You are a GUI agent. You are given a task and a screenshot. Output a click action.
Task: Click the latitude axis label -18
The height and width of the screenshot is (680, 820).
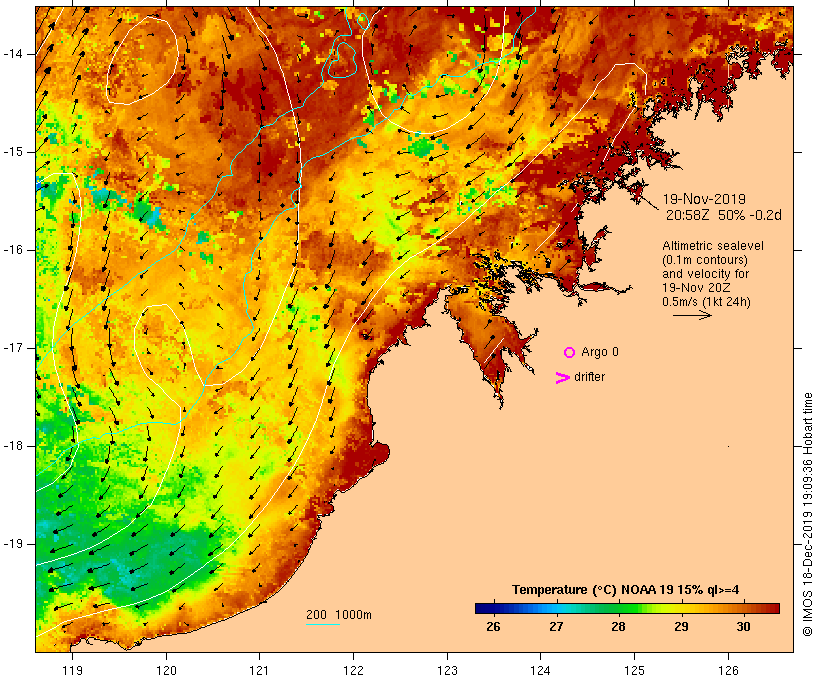coord(12,446)
